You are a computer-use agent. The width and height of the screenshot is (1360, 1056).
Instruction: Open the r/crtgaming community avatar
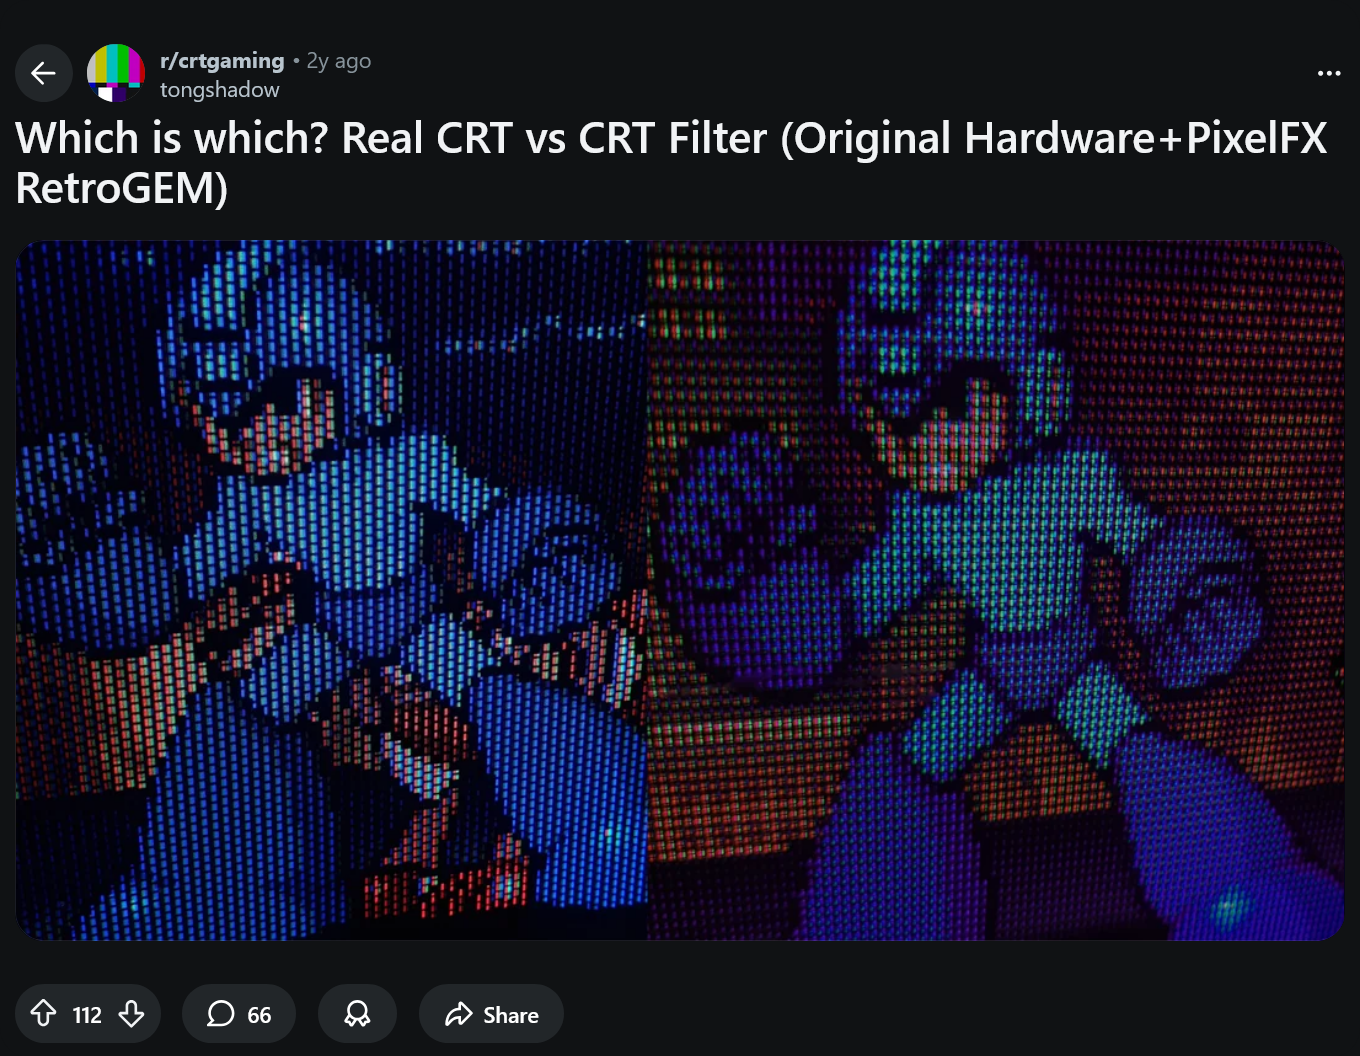tap(116, 73)
